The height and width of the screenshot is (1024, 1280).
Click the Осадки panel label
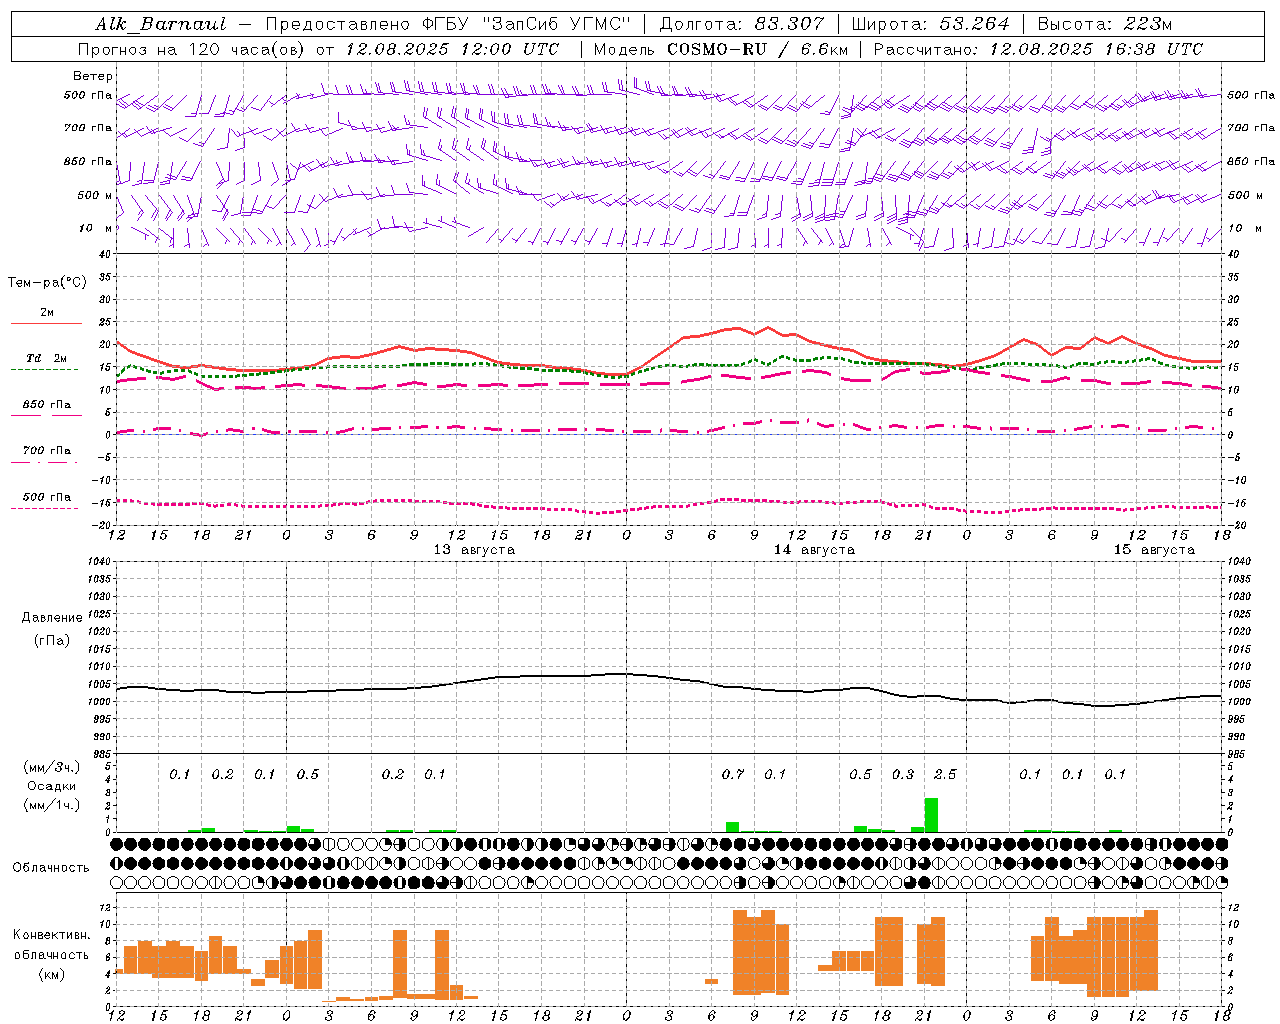[51, 786]
